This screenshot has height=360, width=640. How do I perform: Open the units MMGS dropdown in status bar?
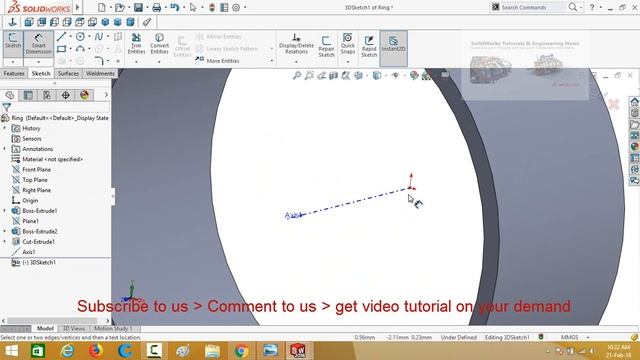(x=588, y=337)
